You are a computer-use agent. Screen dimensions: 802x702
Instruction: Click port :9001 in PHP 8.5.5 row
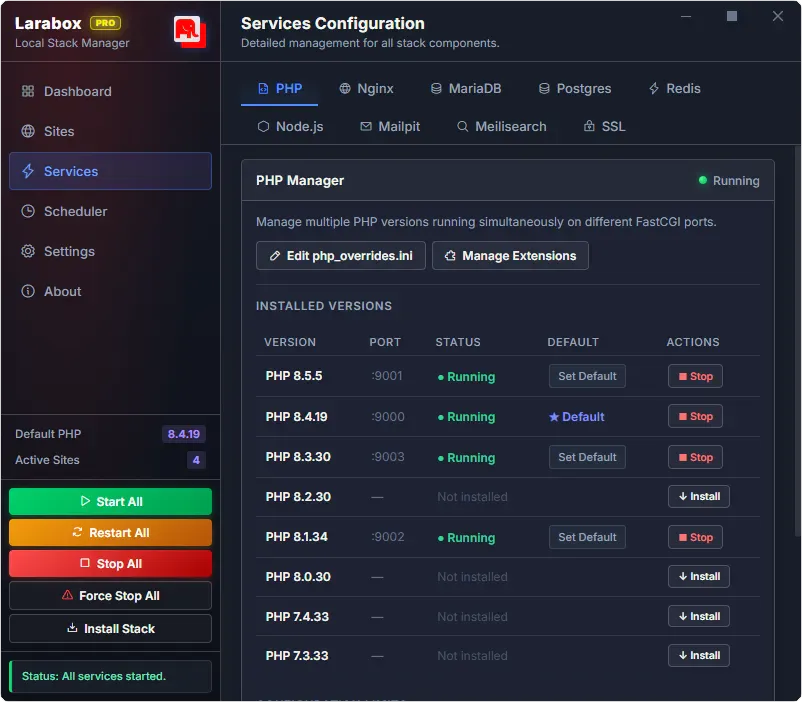pyautogui.click(x=387, y=376)
